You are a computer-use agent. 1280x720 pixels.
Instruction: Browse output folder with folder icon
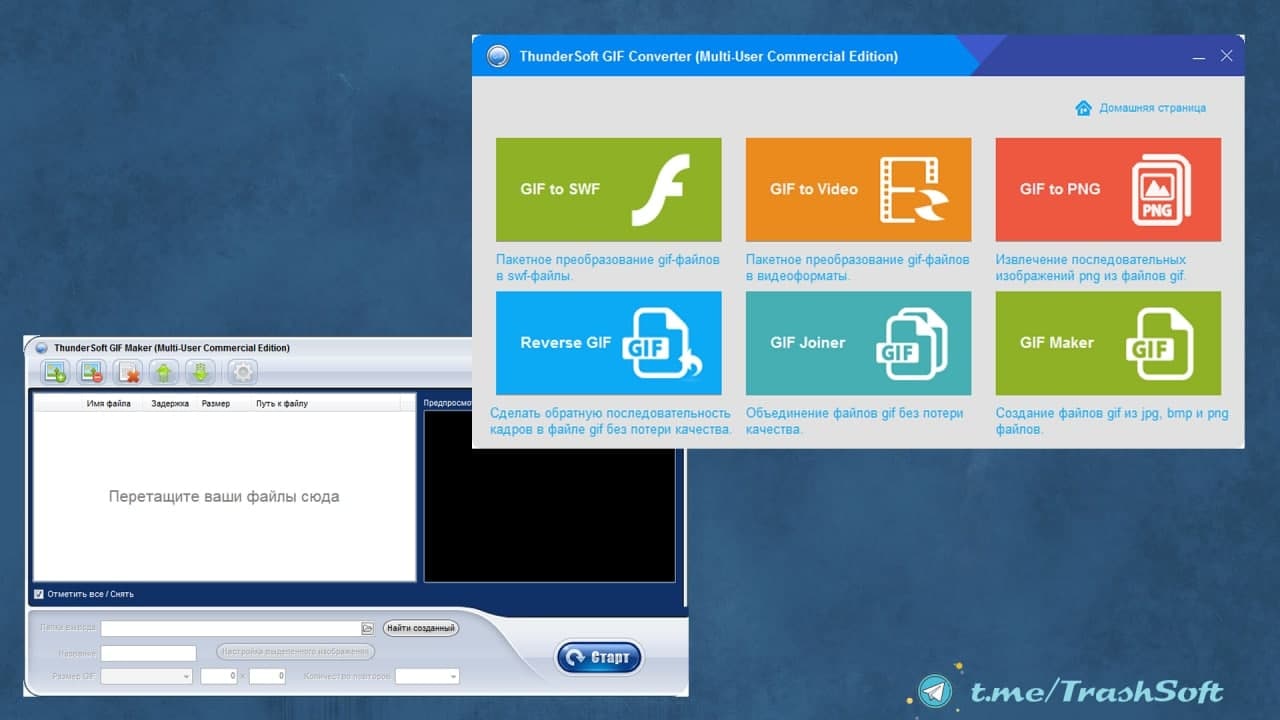click(367, 629)
